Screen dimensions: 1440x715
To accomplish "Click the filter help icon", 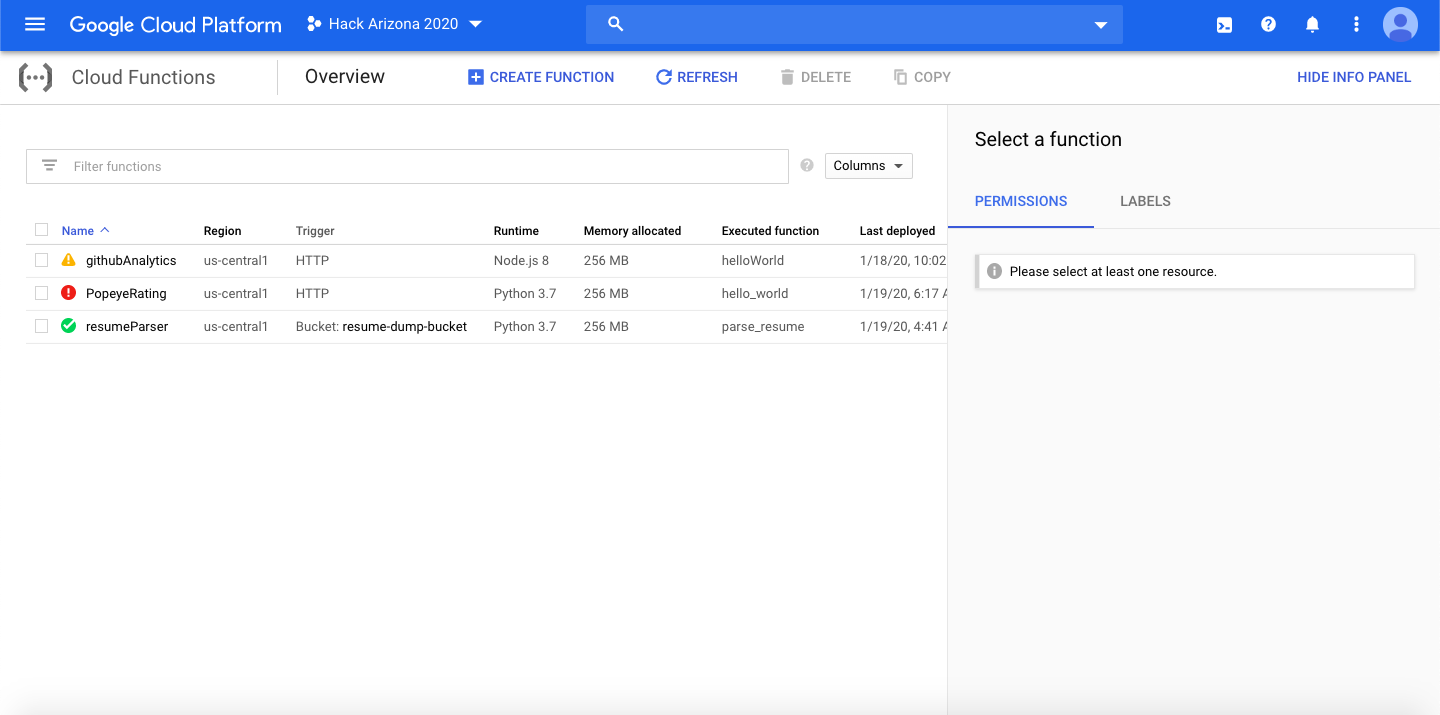I will 807,166.
